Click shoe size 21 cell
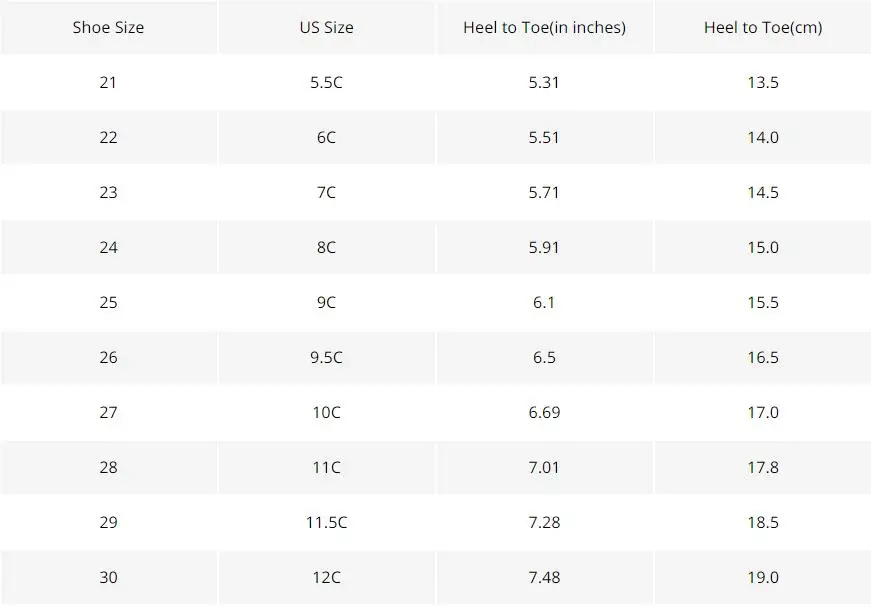This screenshot has height=607, width=871. [x=108, y=82]
